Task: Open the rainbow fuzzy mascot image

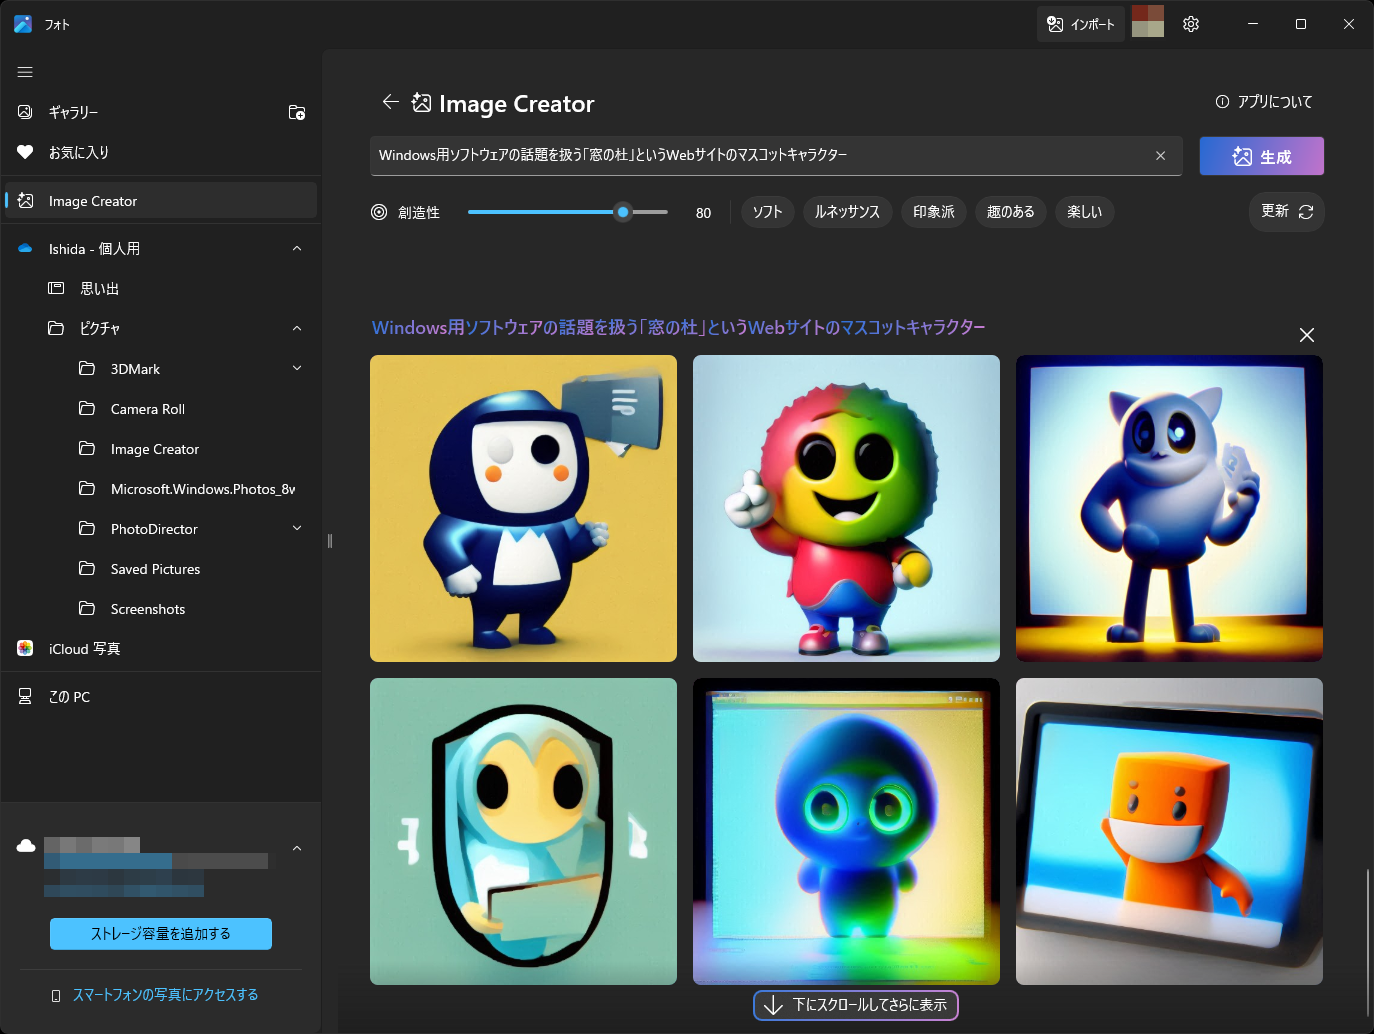Action: (x=846, y=508)
